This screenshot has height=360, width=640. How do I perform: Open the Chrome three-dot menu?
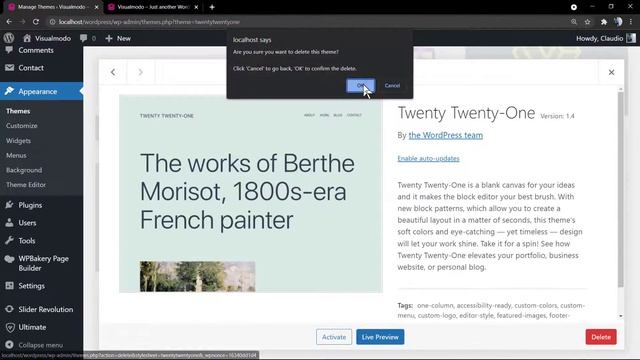click(631, 22)
